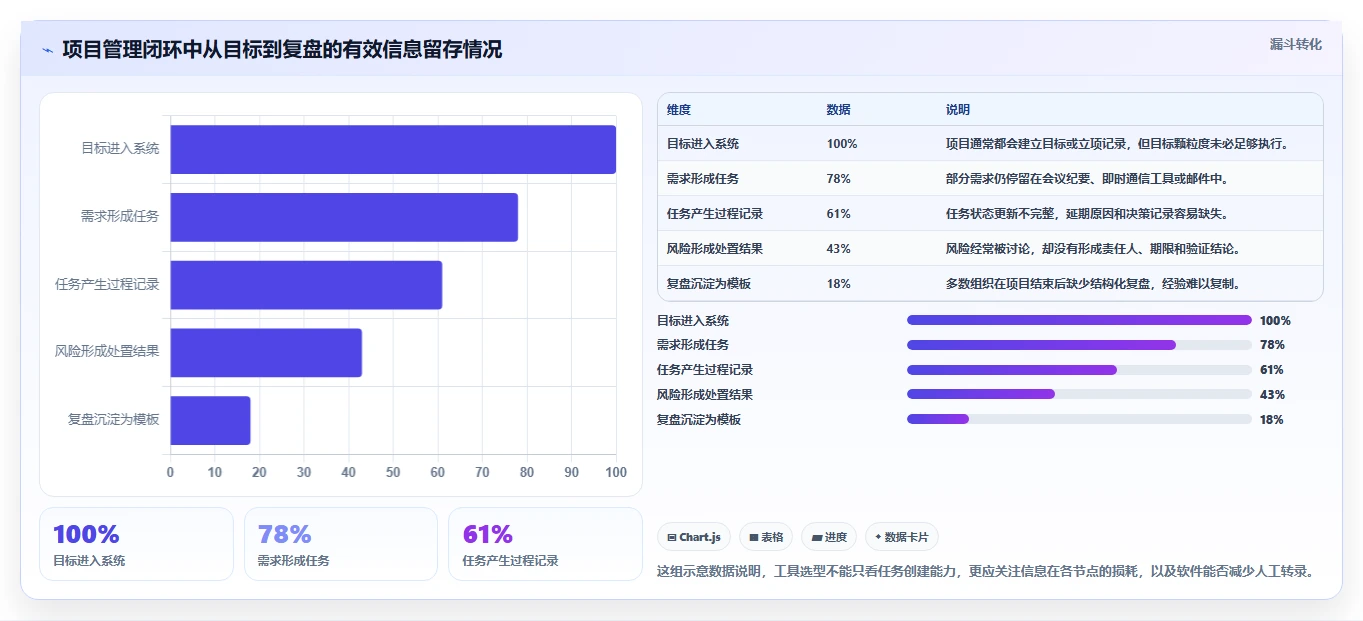Image resolution: width=1363 pixels, height=621 pixels.
Task: Click the 需求形成任务 78% progress bar
Action: click(1079, 345)
